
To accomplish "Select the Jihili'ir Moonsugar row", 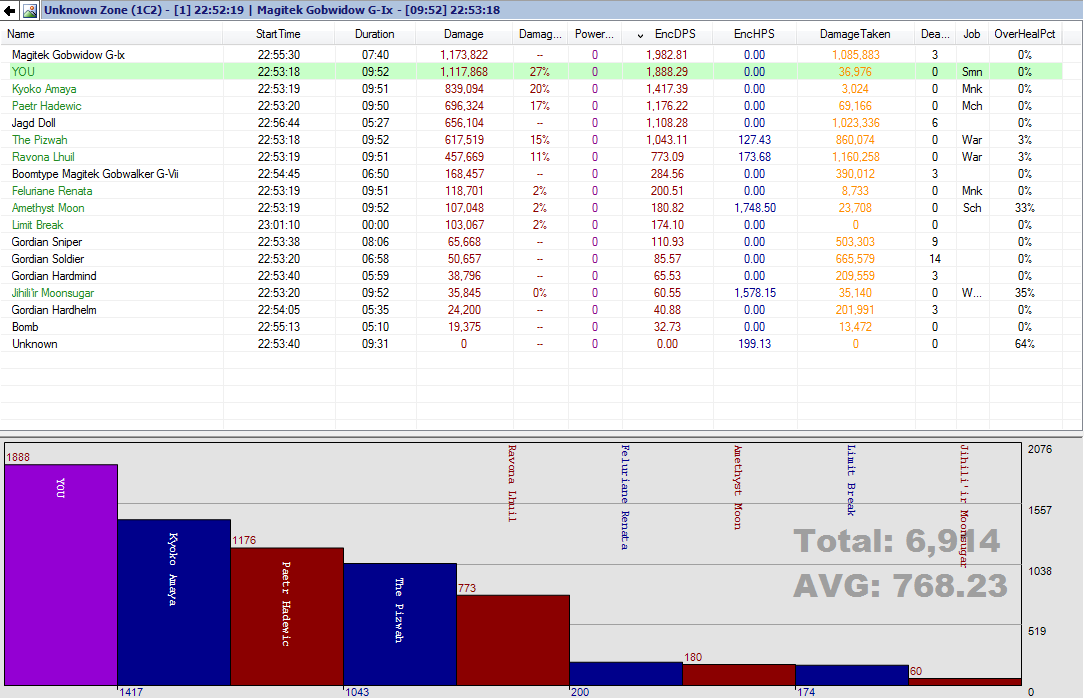I will [x=532, y=293].
